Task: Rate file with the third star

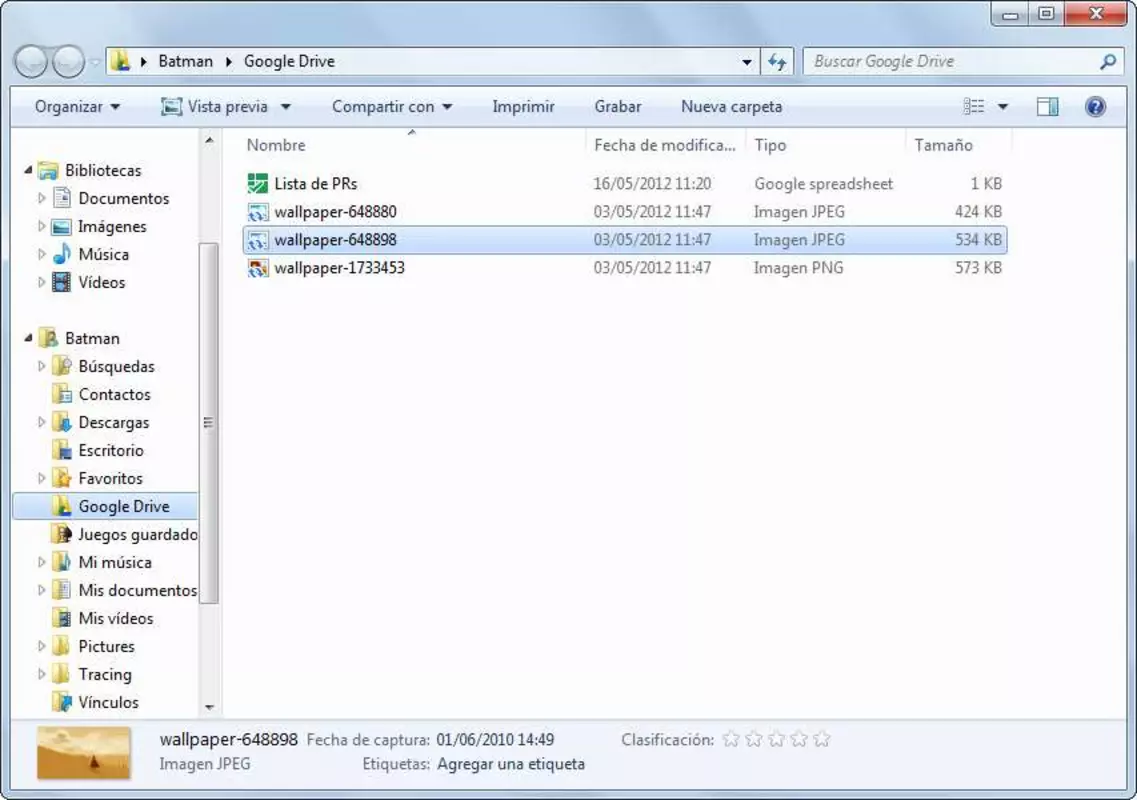Action: pyautogui.click(x=776, y=739)
